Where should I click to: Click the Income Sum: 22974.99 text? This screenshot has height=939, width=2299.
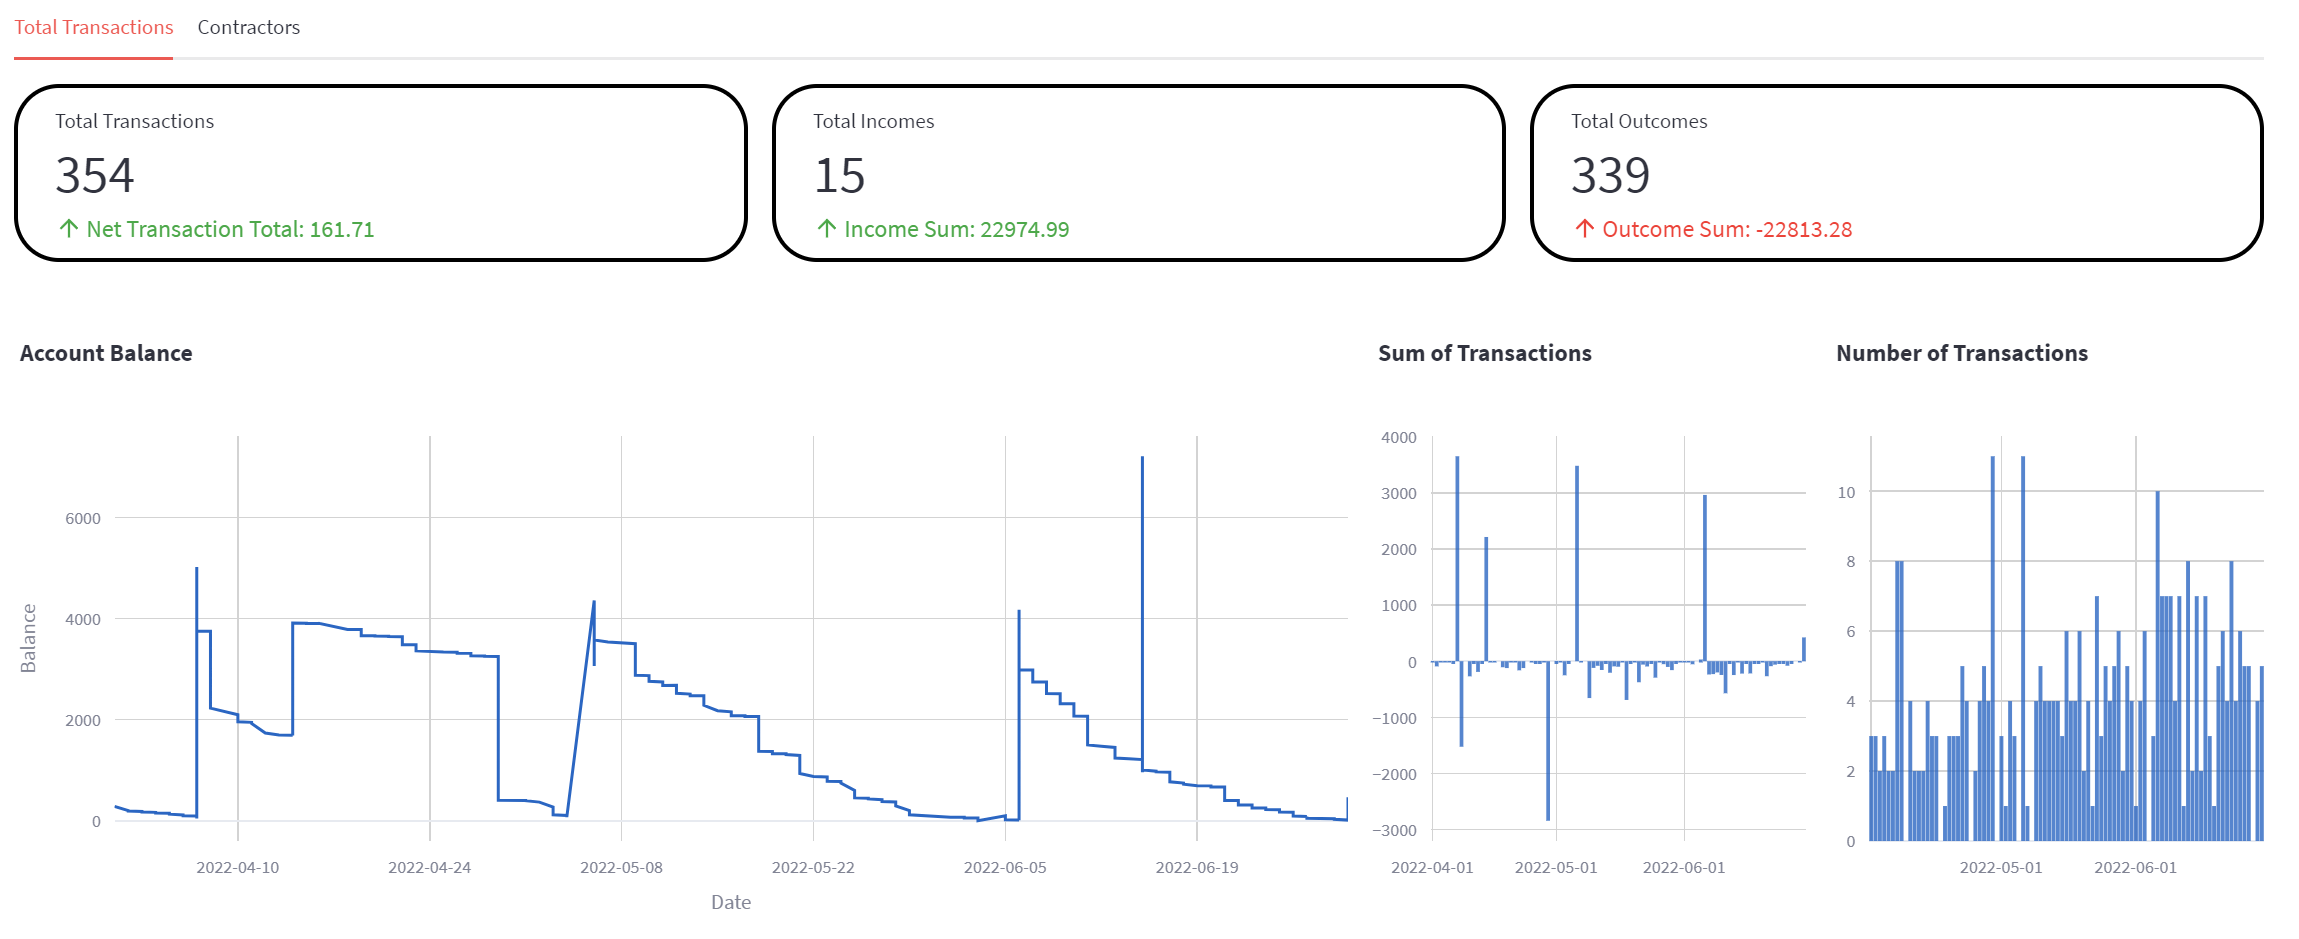pyautogui.click(x=956, y=230)
